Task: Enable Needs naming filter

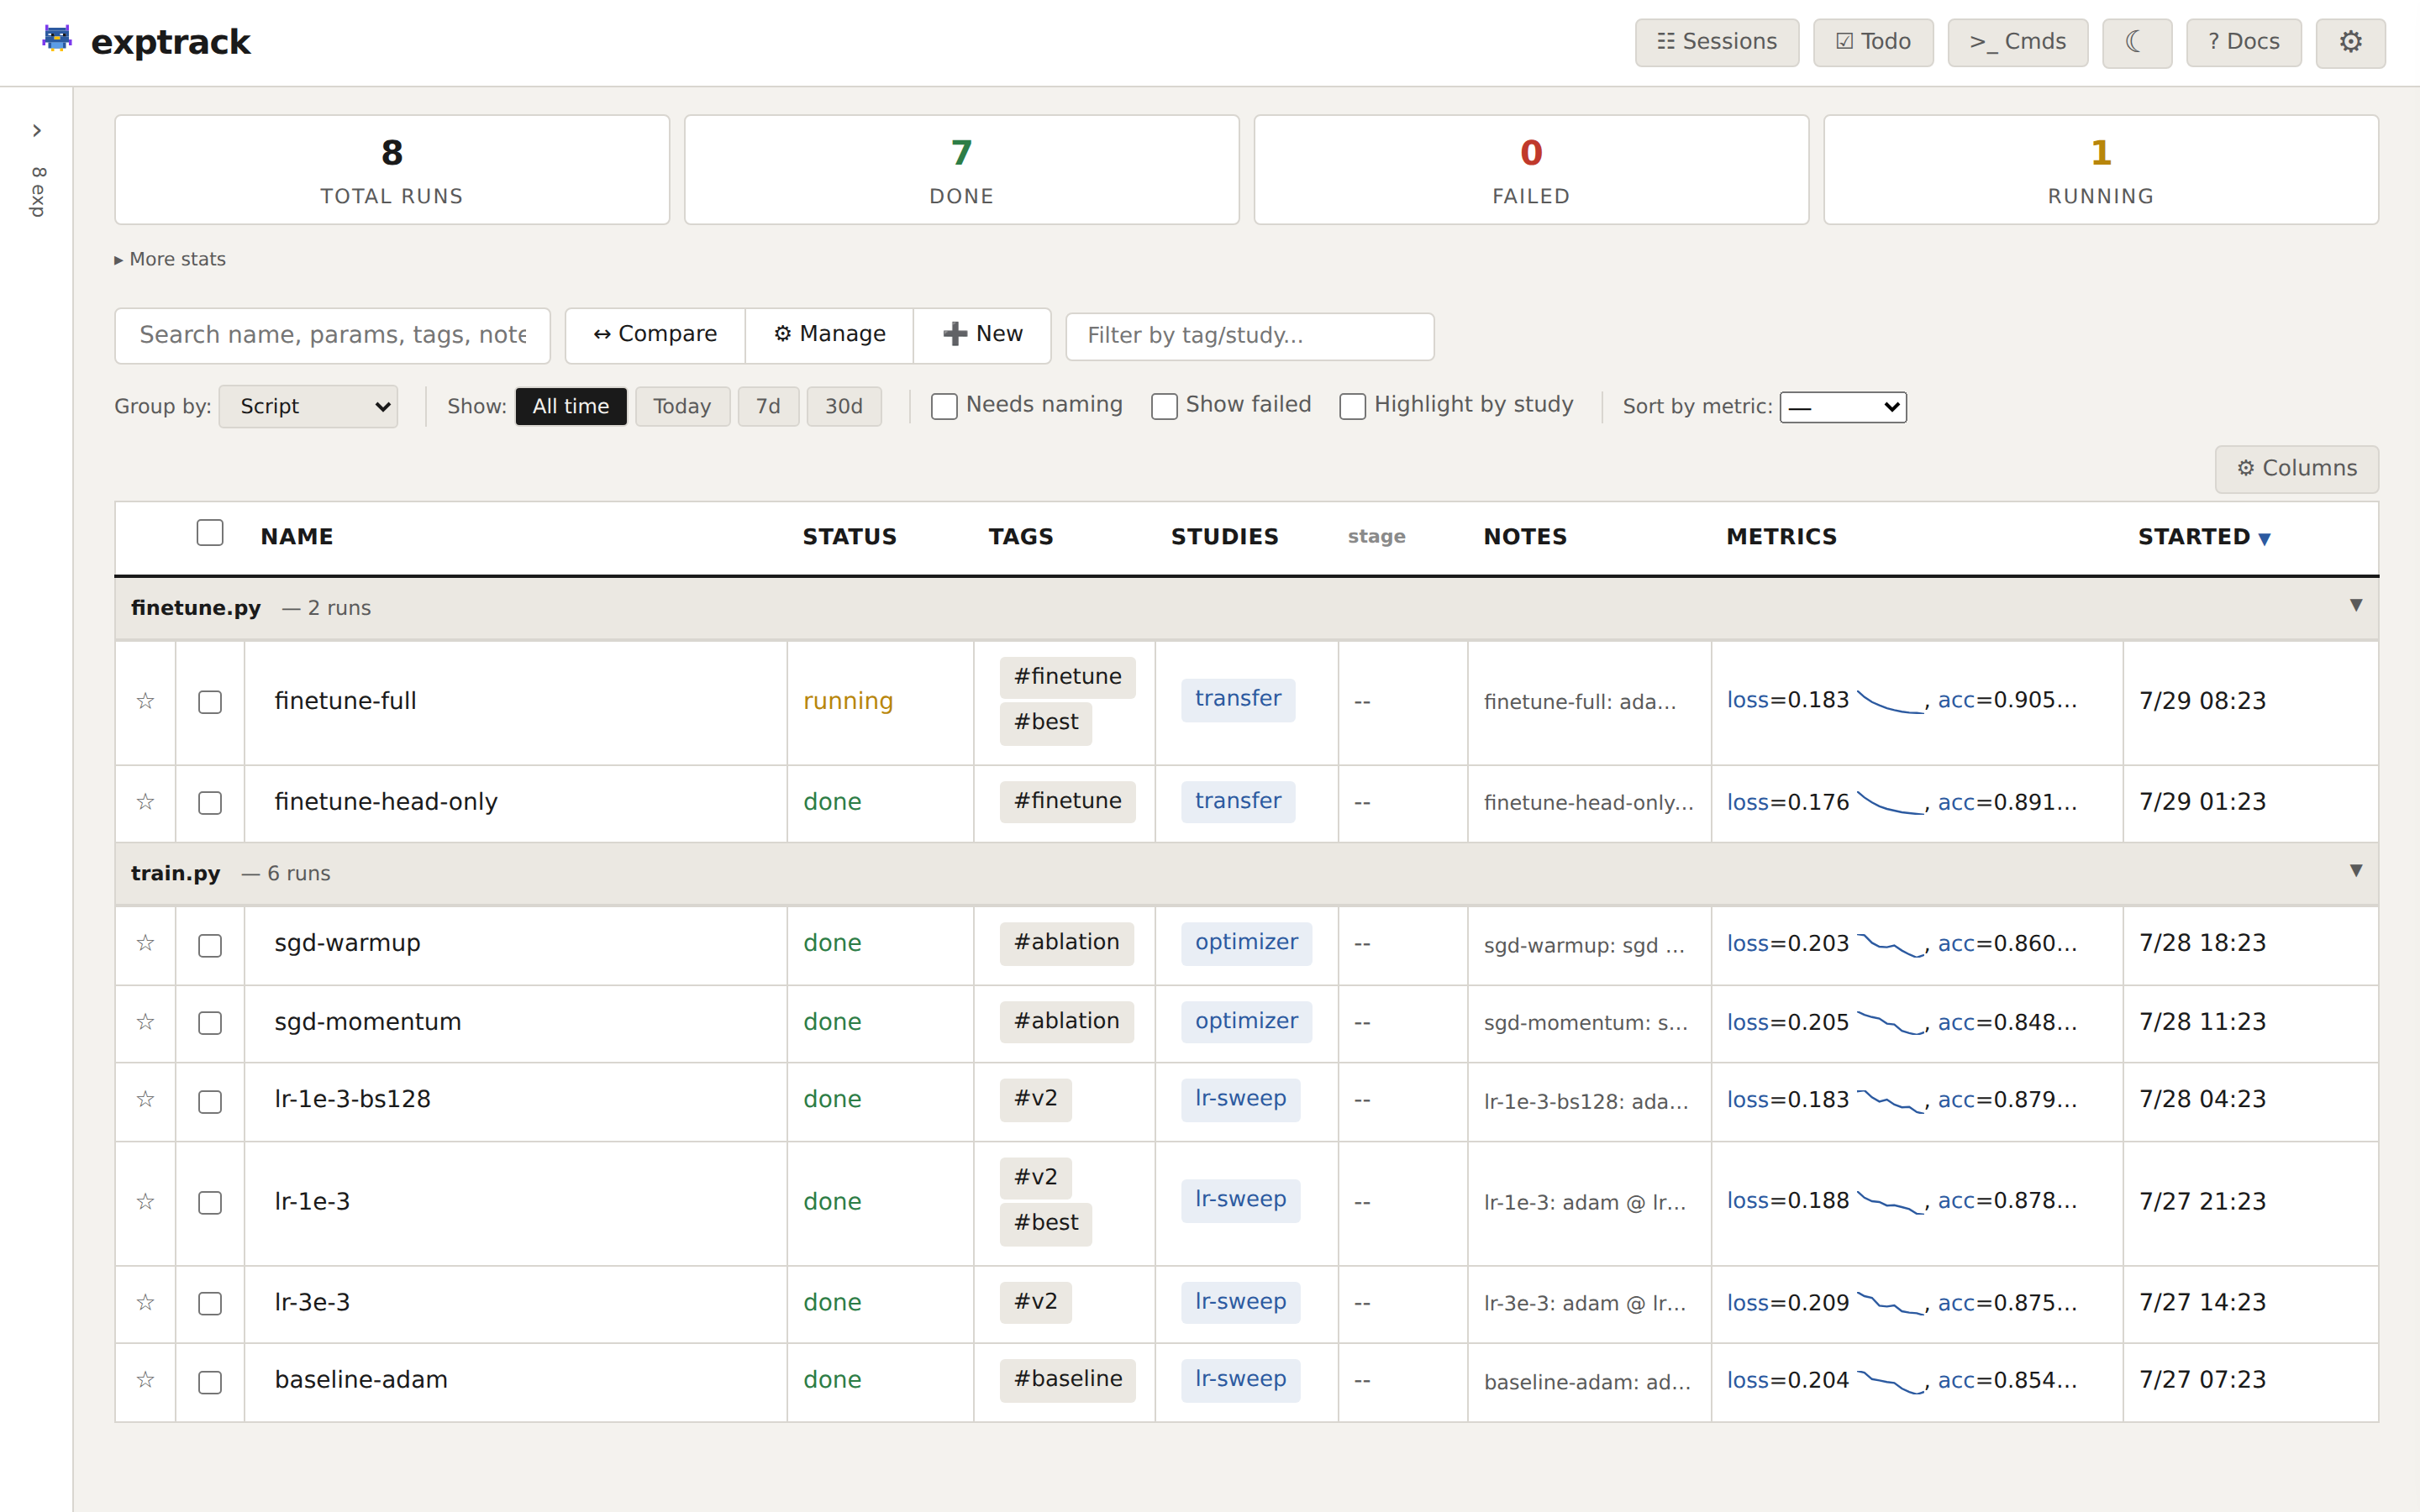Action: coord(944,406)
